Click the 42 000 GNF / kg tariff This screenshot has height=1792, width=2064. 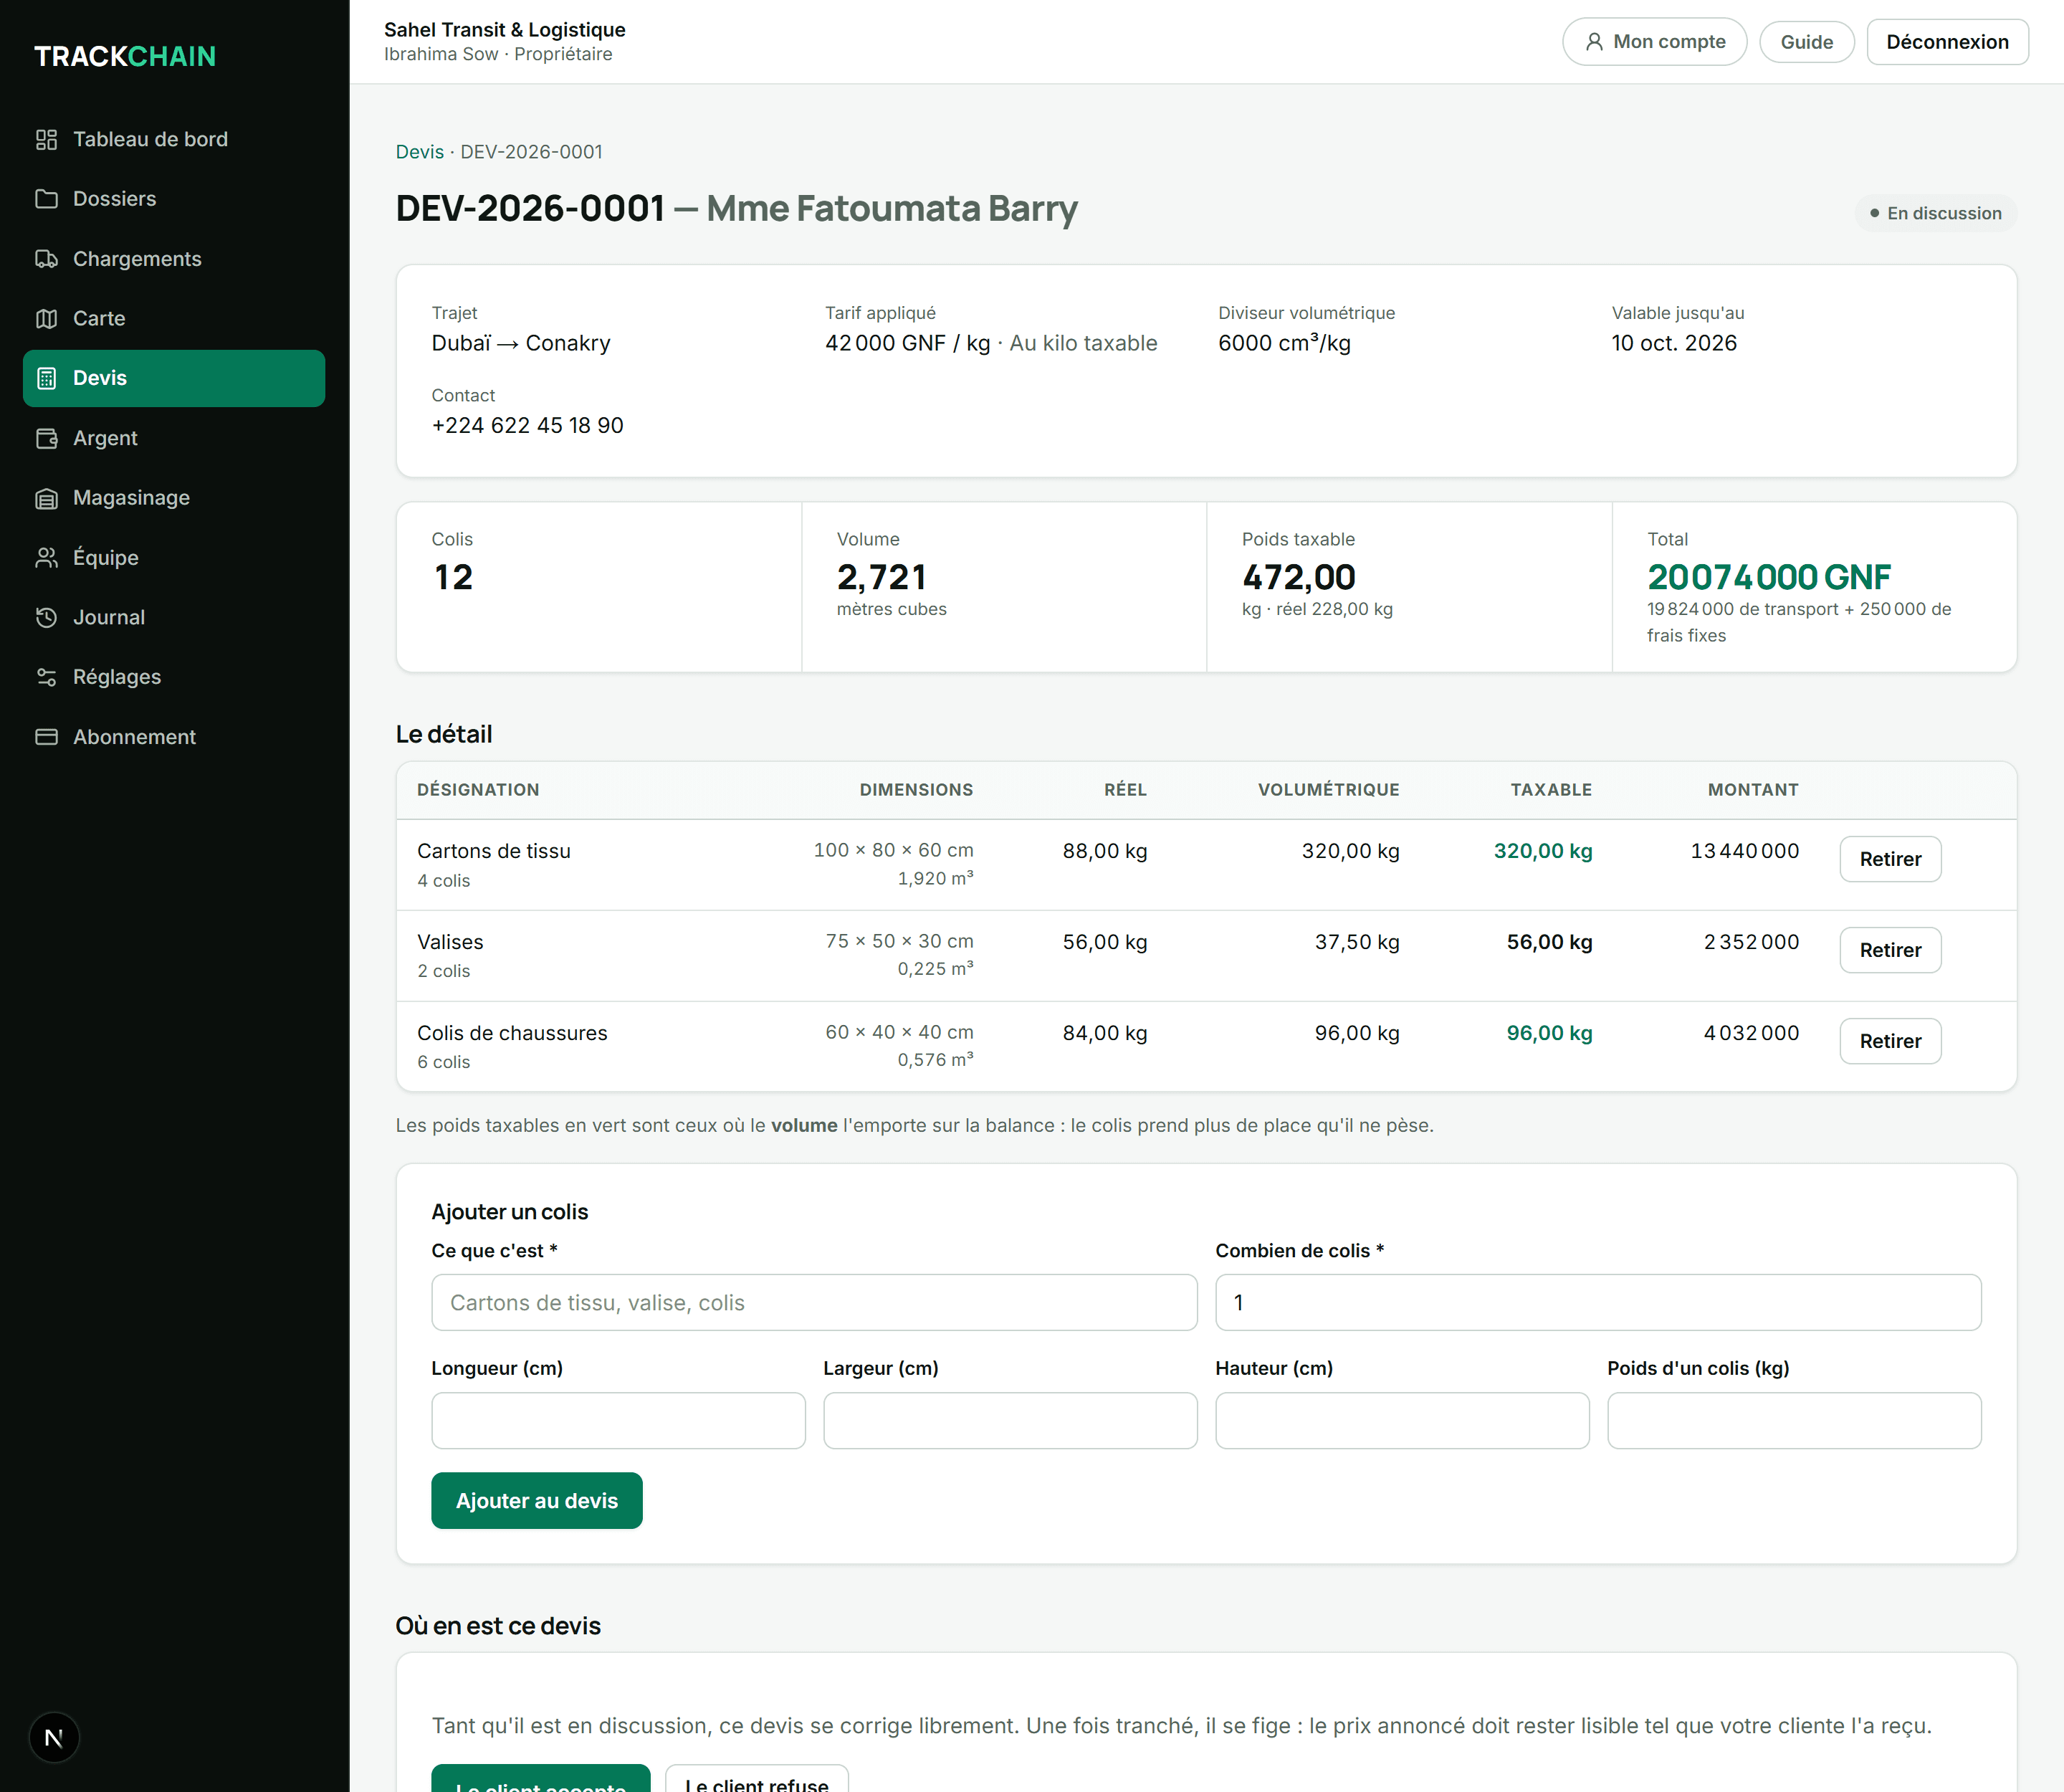click(907, 343)
